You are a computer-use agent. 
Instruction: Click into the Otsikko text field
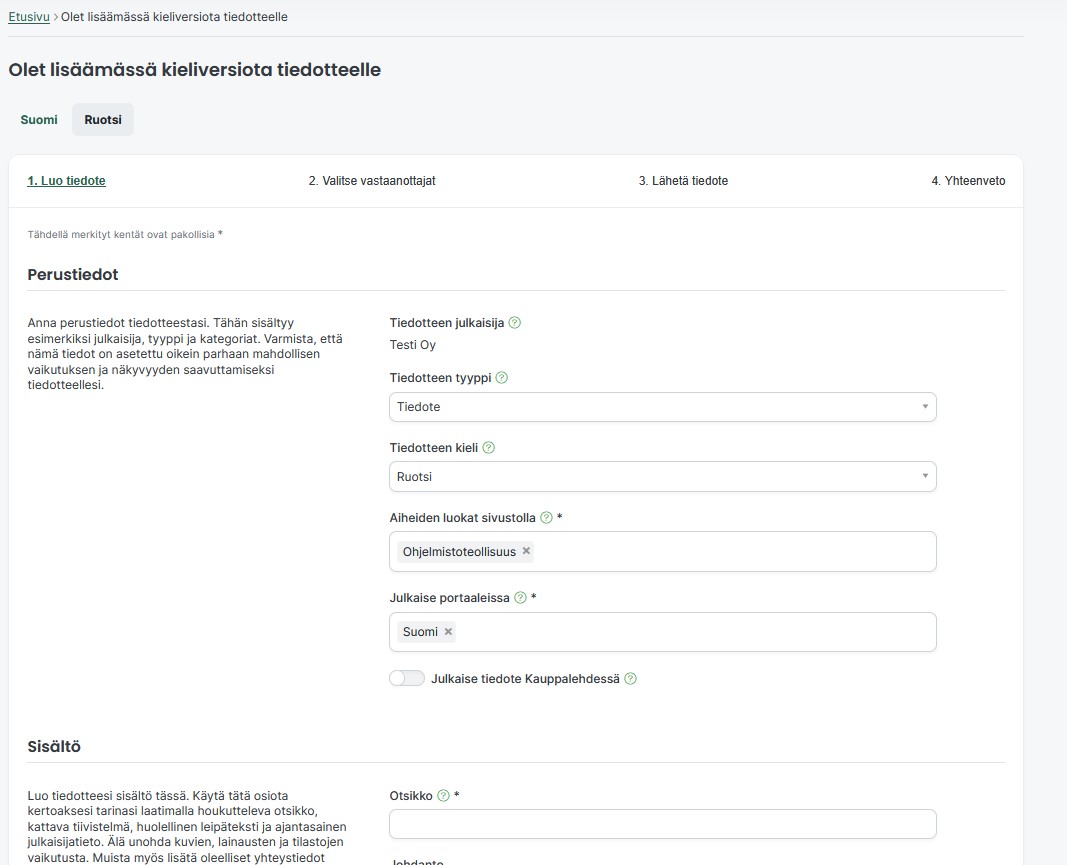coord(663,824)
